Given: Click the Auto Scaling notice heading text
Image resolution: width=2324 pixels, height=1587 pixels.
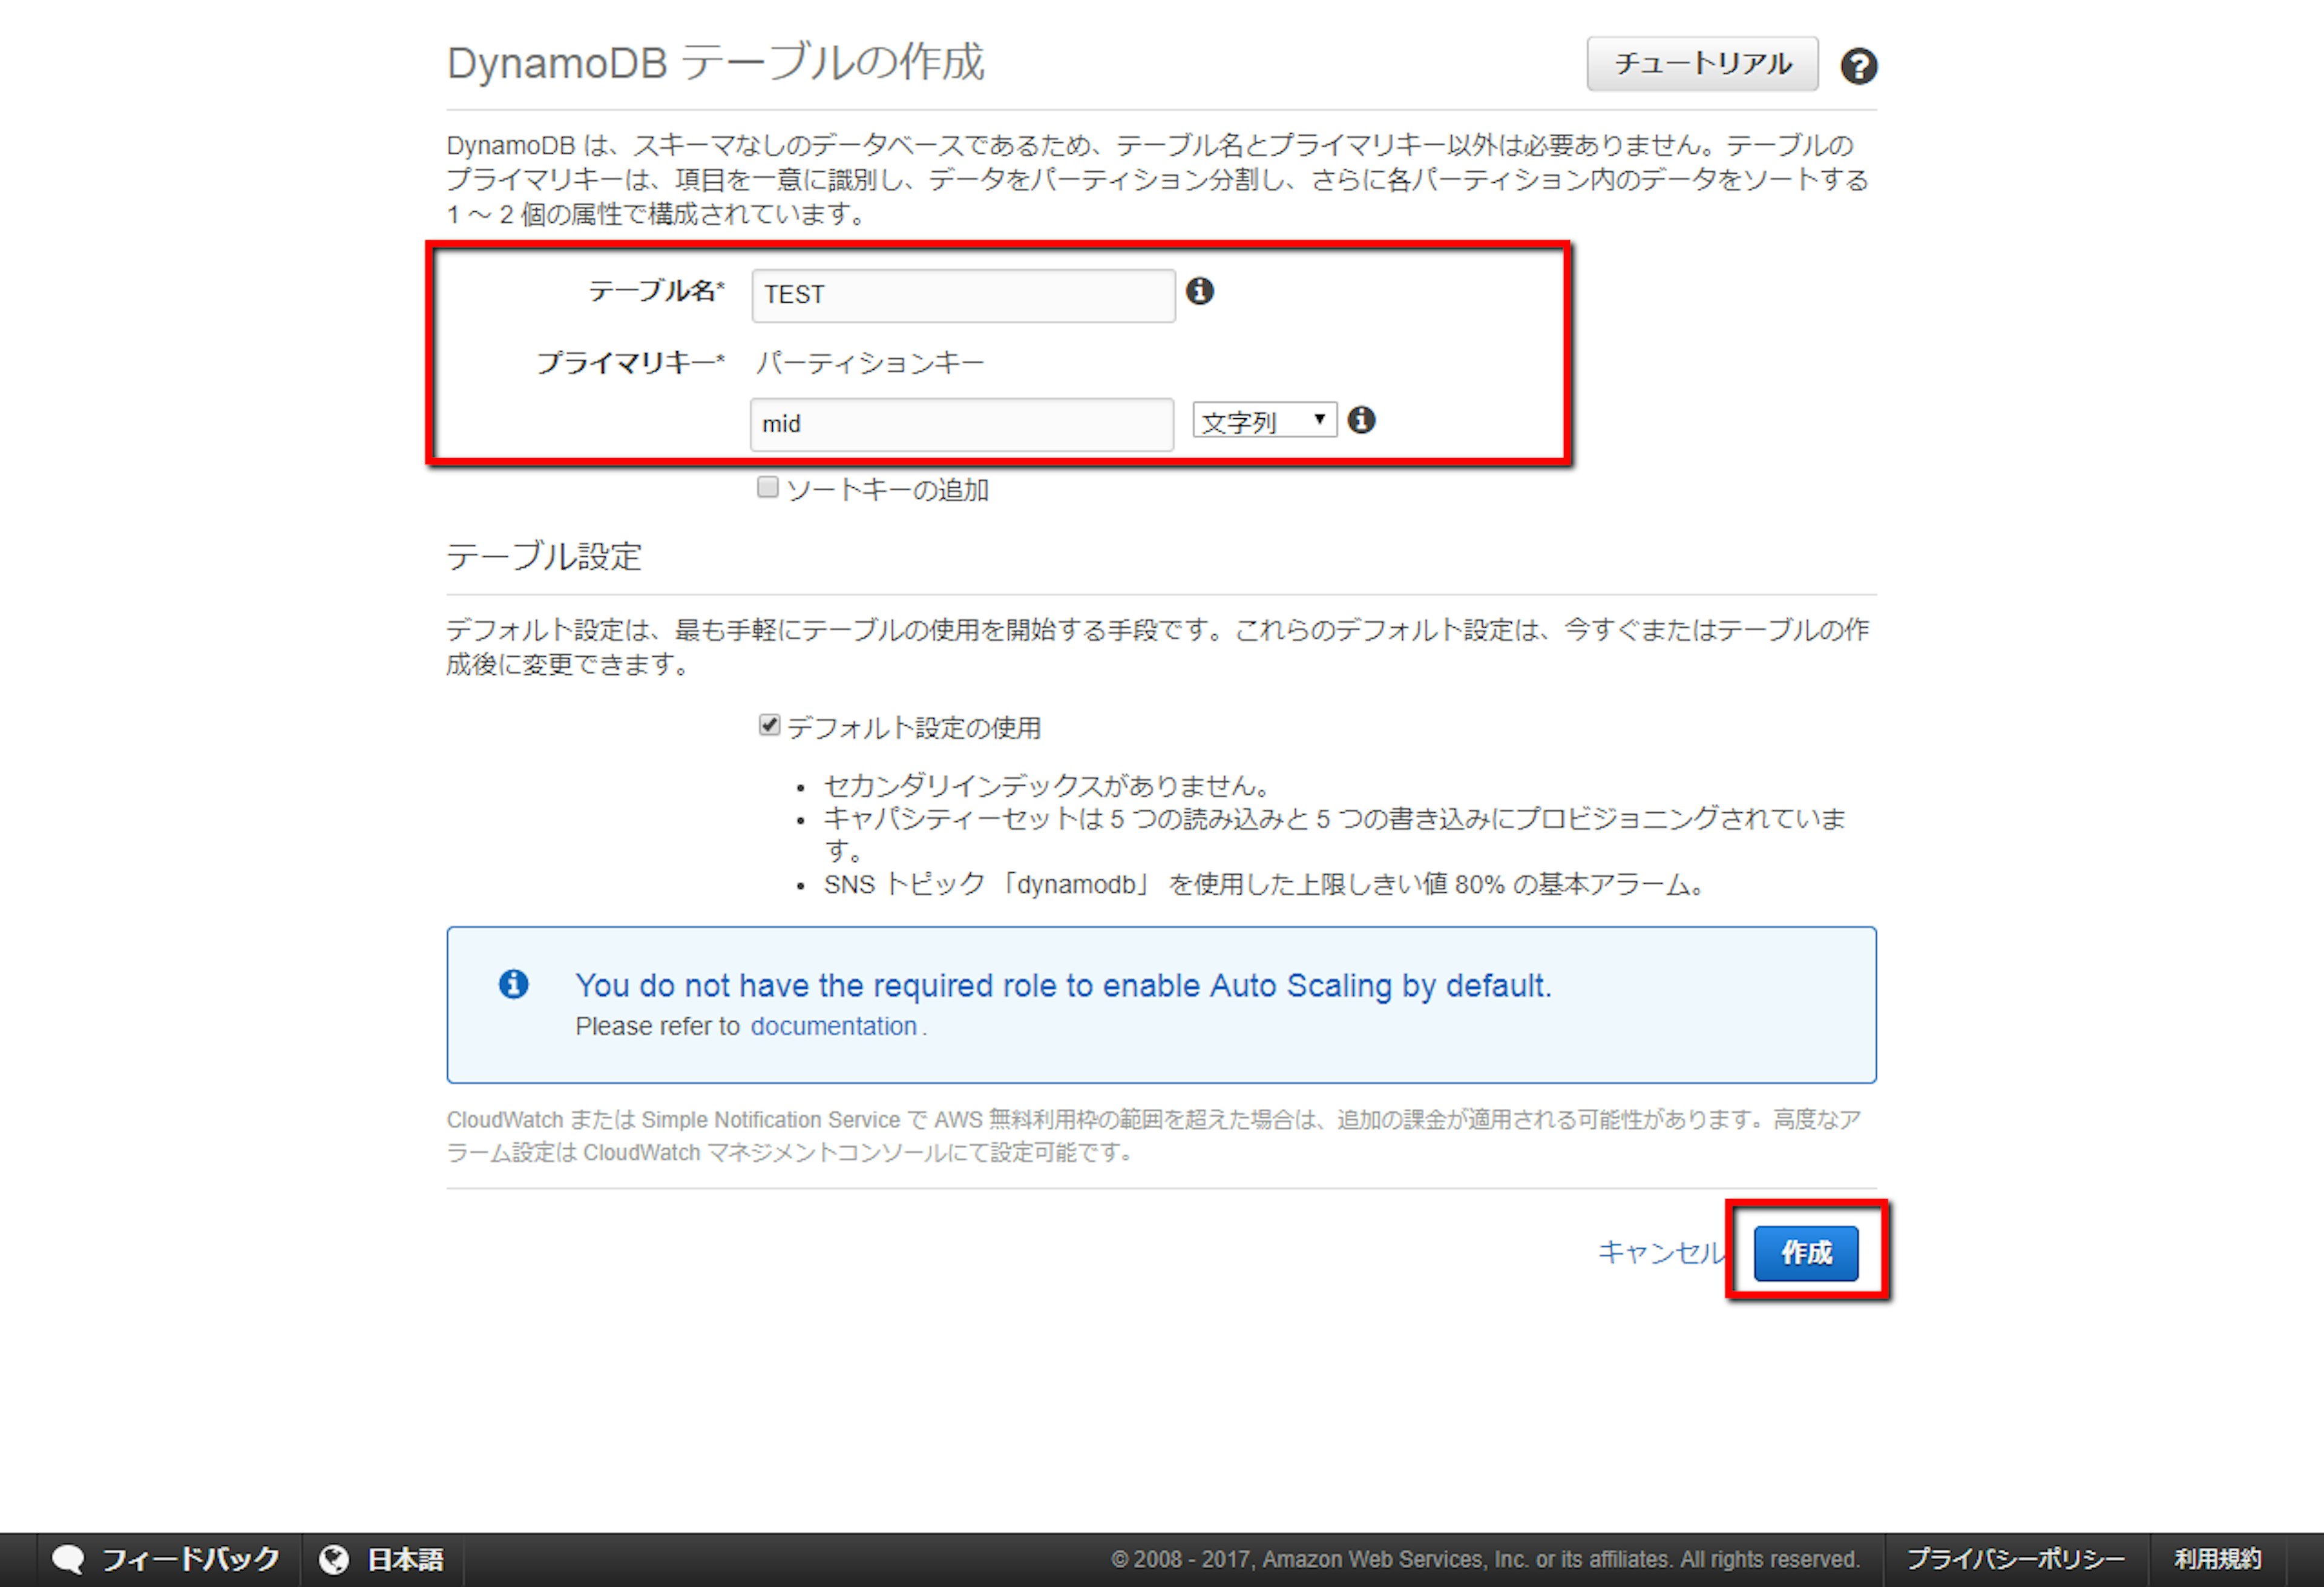Looking at the screenshot, I should pos(1062,985).
